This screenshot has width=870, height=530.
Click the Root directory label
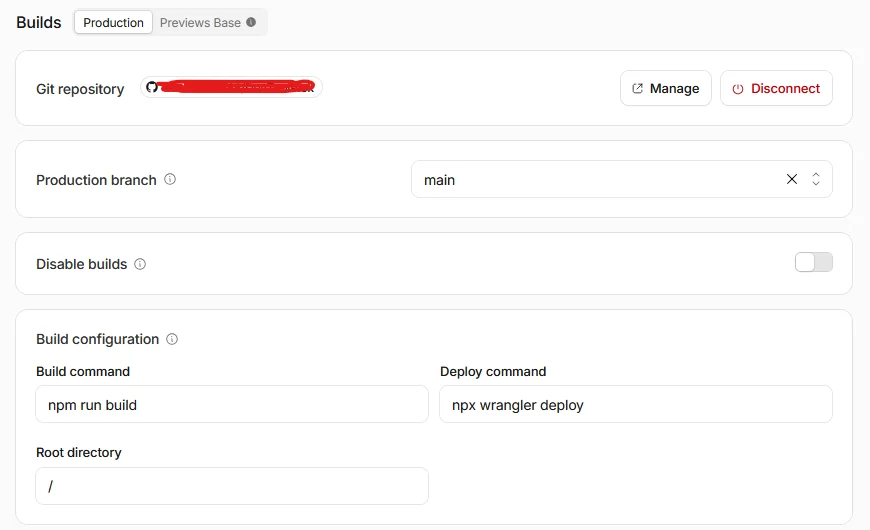pos(78,453)
